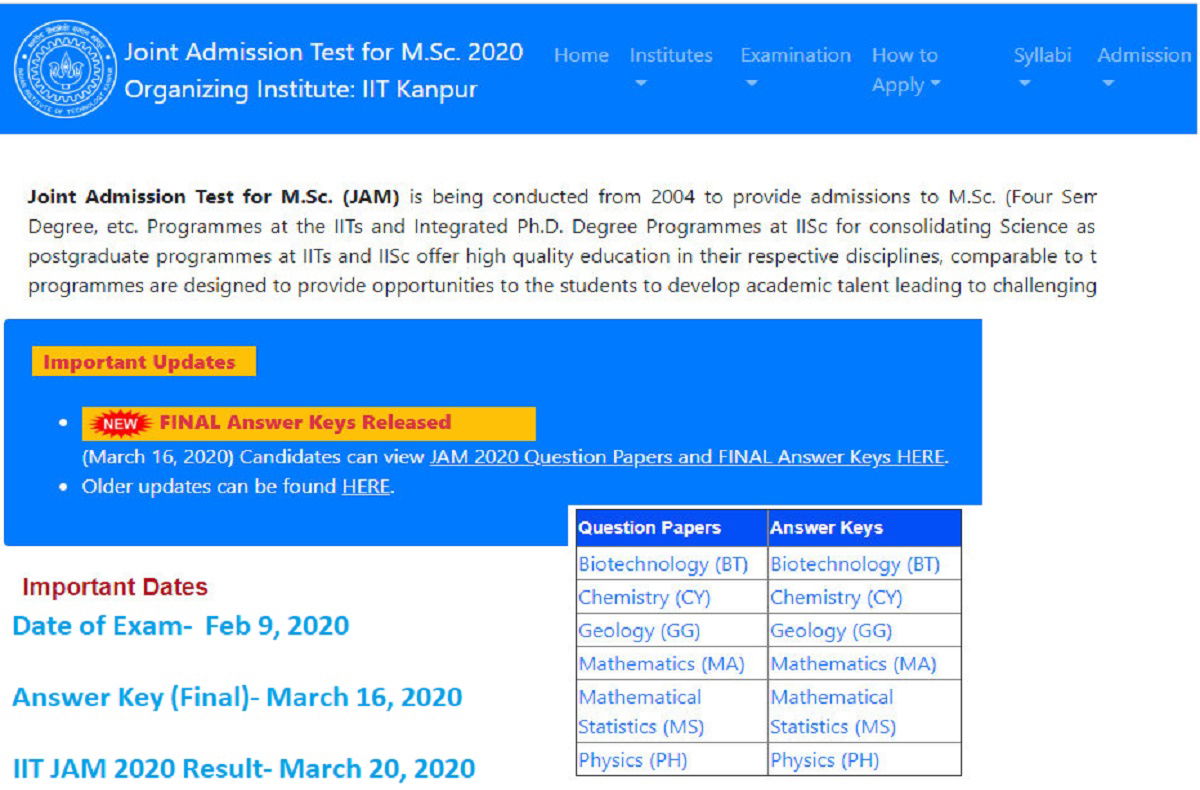This screenshot has height=790, width=1200.
Task: Click the FINAL Answer Keys Released banner
Action: pyautogui.click(x=308, y=423)
